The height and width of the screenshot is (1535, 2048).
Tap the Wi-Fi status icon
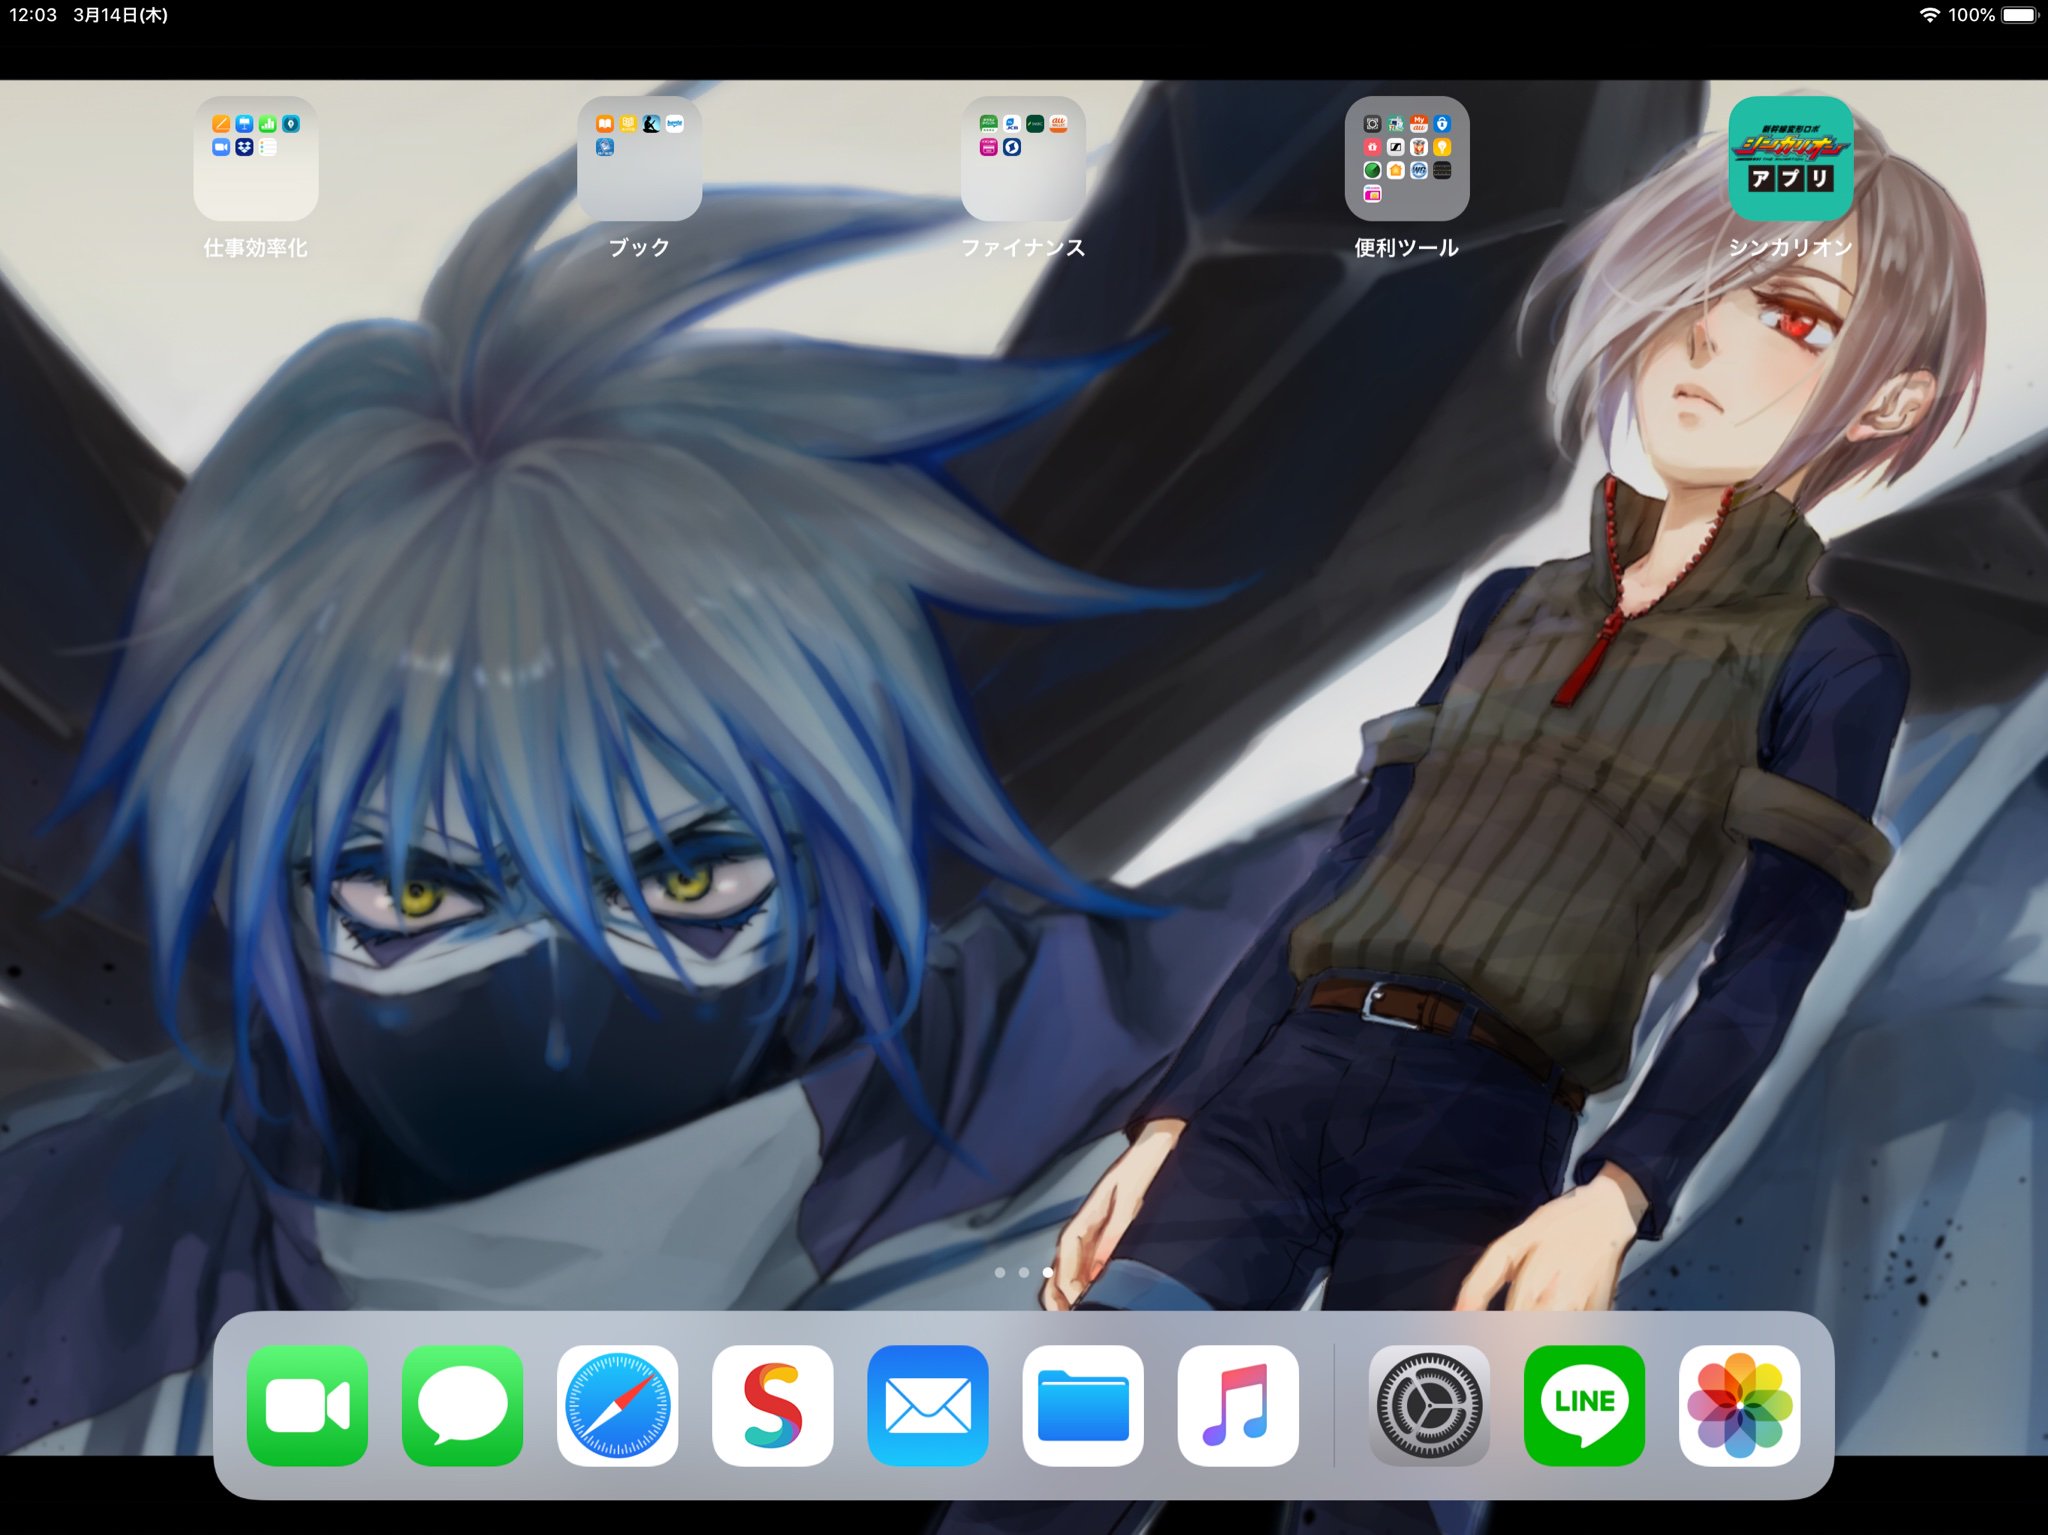[x=1929, y=15]
